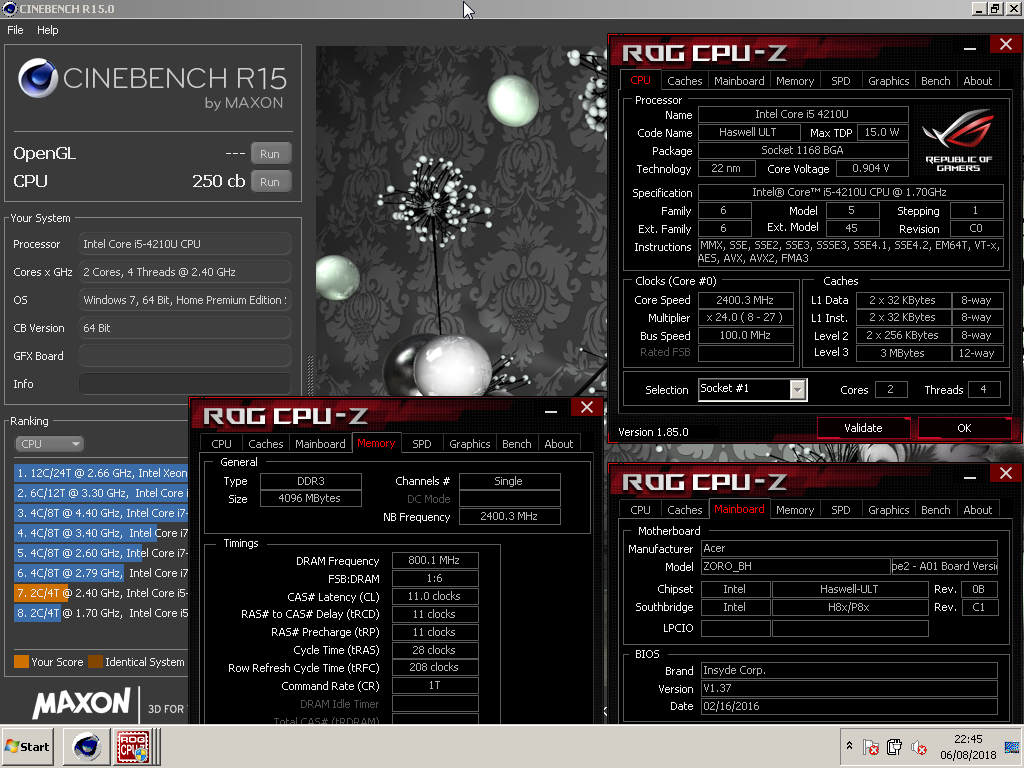Open Graphics tab in the Mainboard CPU-Z window
Image resolution: width=1024 pixels, height=768 pixels.
[888, 510]
